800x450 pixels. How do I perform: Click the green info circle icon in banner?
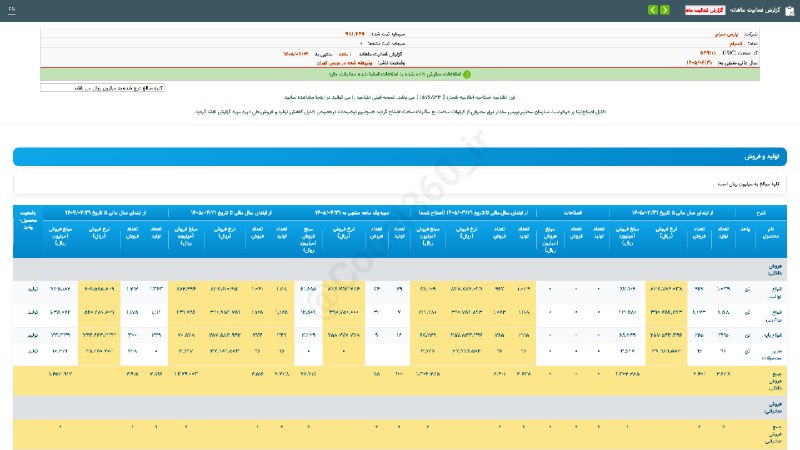(x=467, y=74)
